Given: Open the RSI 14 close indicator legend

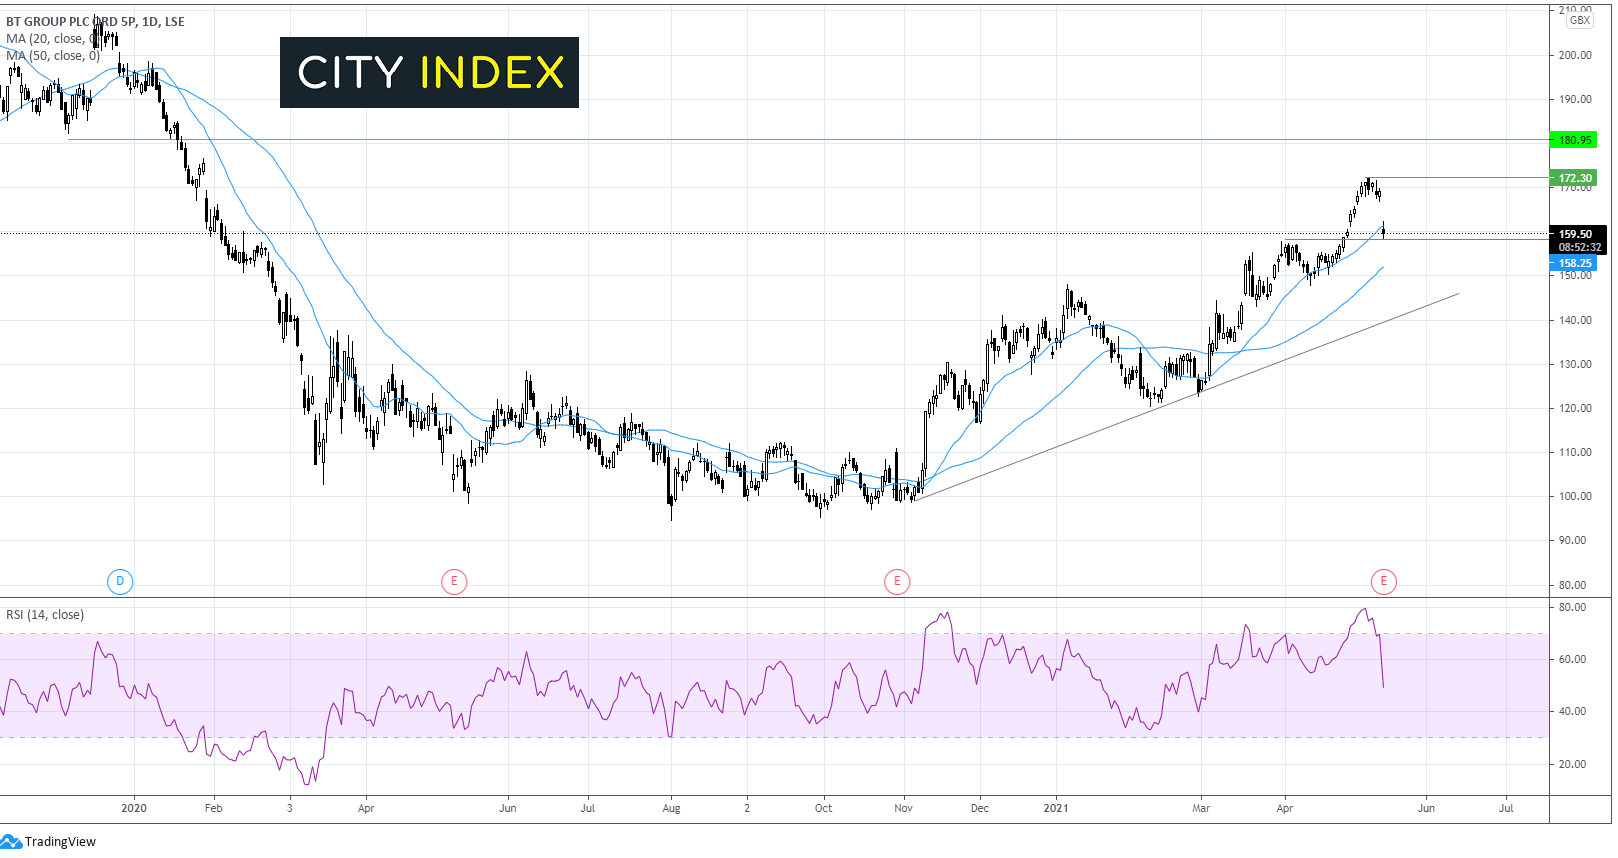Looking at the screenshot, I should tap(45, 615).
